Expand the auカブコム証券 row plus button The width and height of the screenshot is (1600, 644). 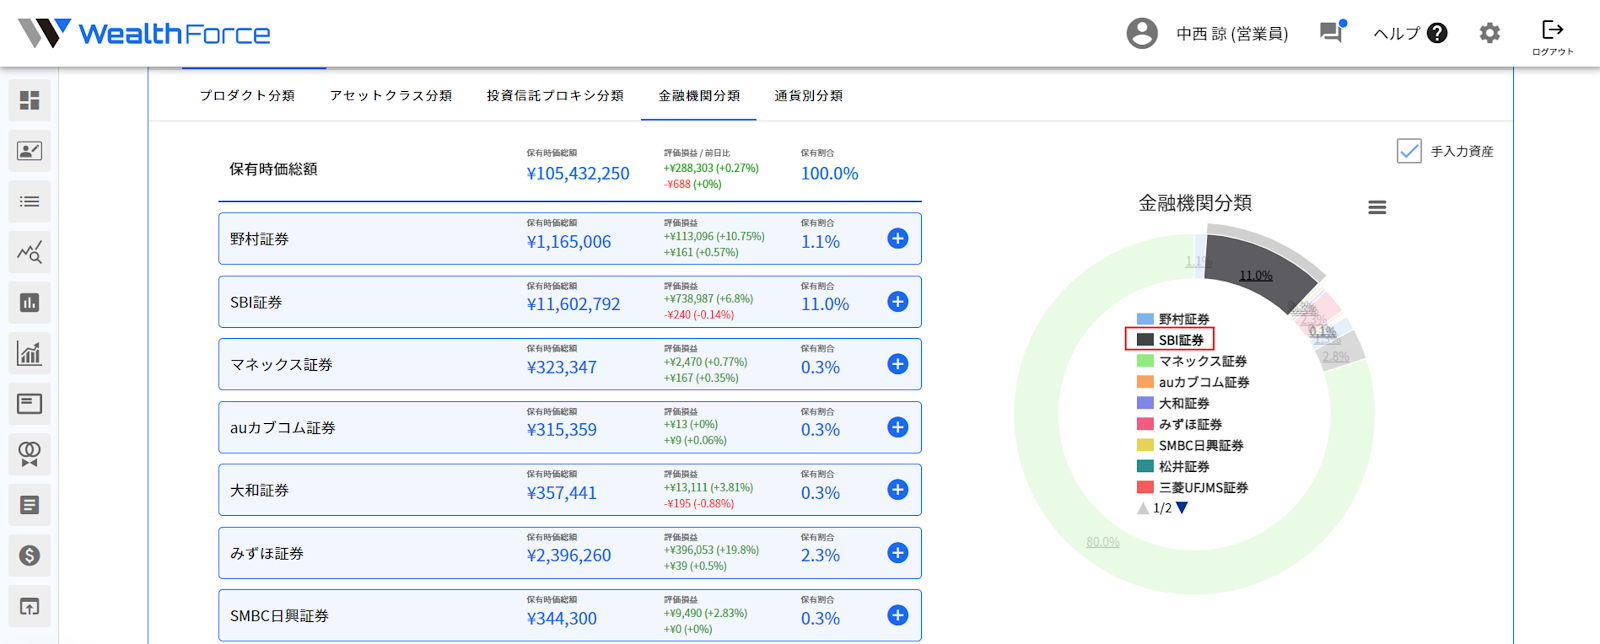coord(898,427)
